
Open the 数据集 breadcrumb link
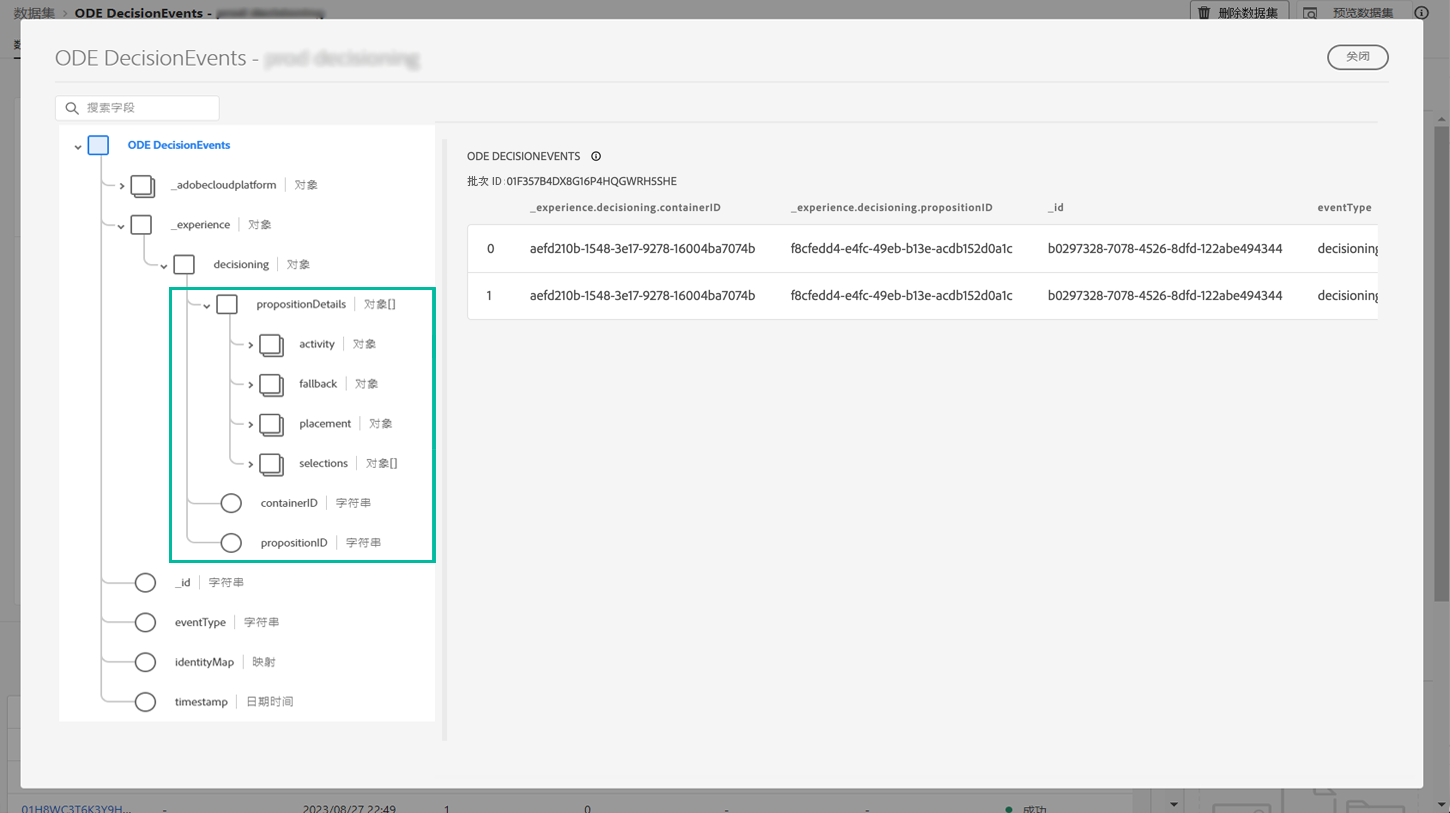click(x=35, y=13)
